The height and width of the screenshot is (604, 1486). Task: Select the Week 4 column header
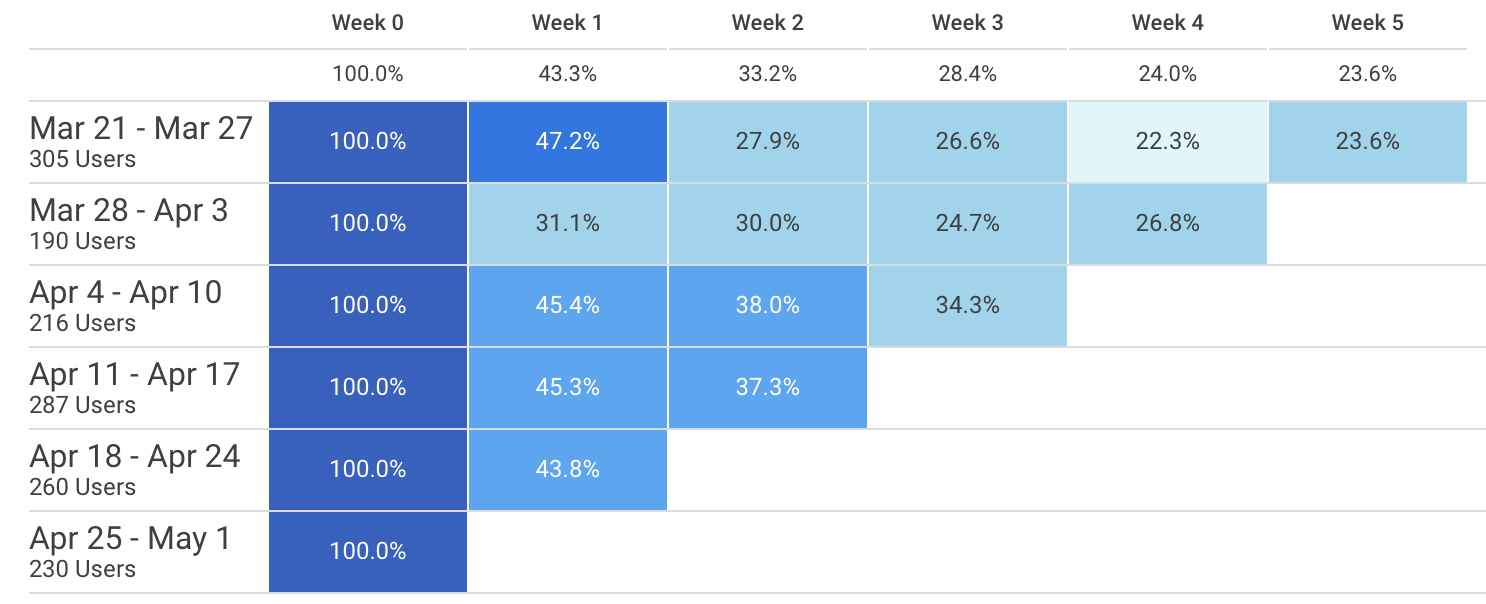(1167, 23)
